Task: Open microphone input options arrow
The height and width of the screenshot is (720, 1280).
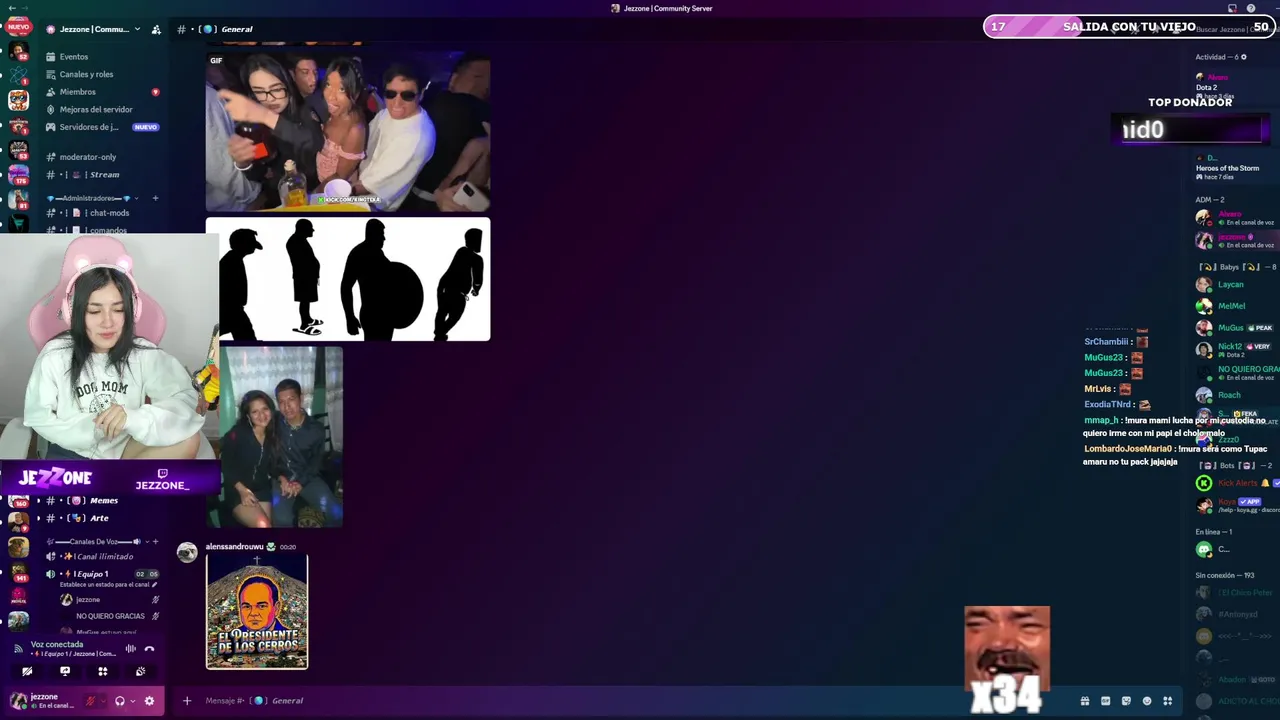Action: click(x=101, y=701)
